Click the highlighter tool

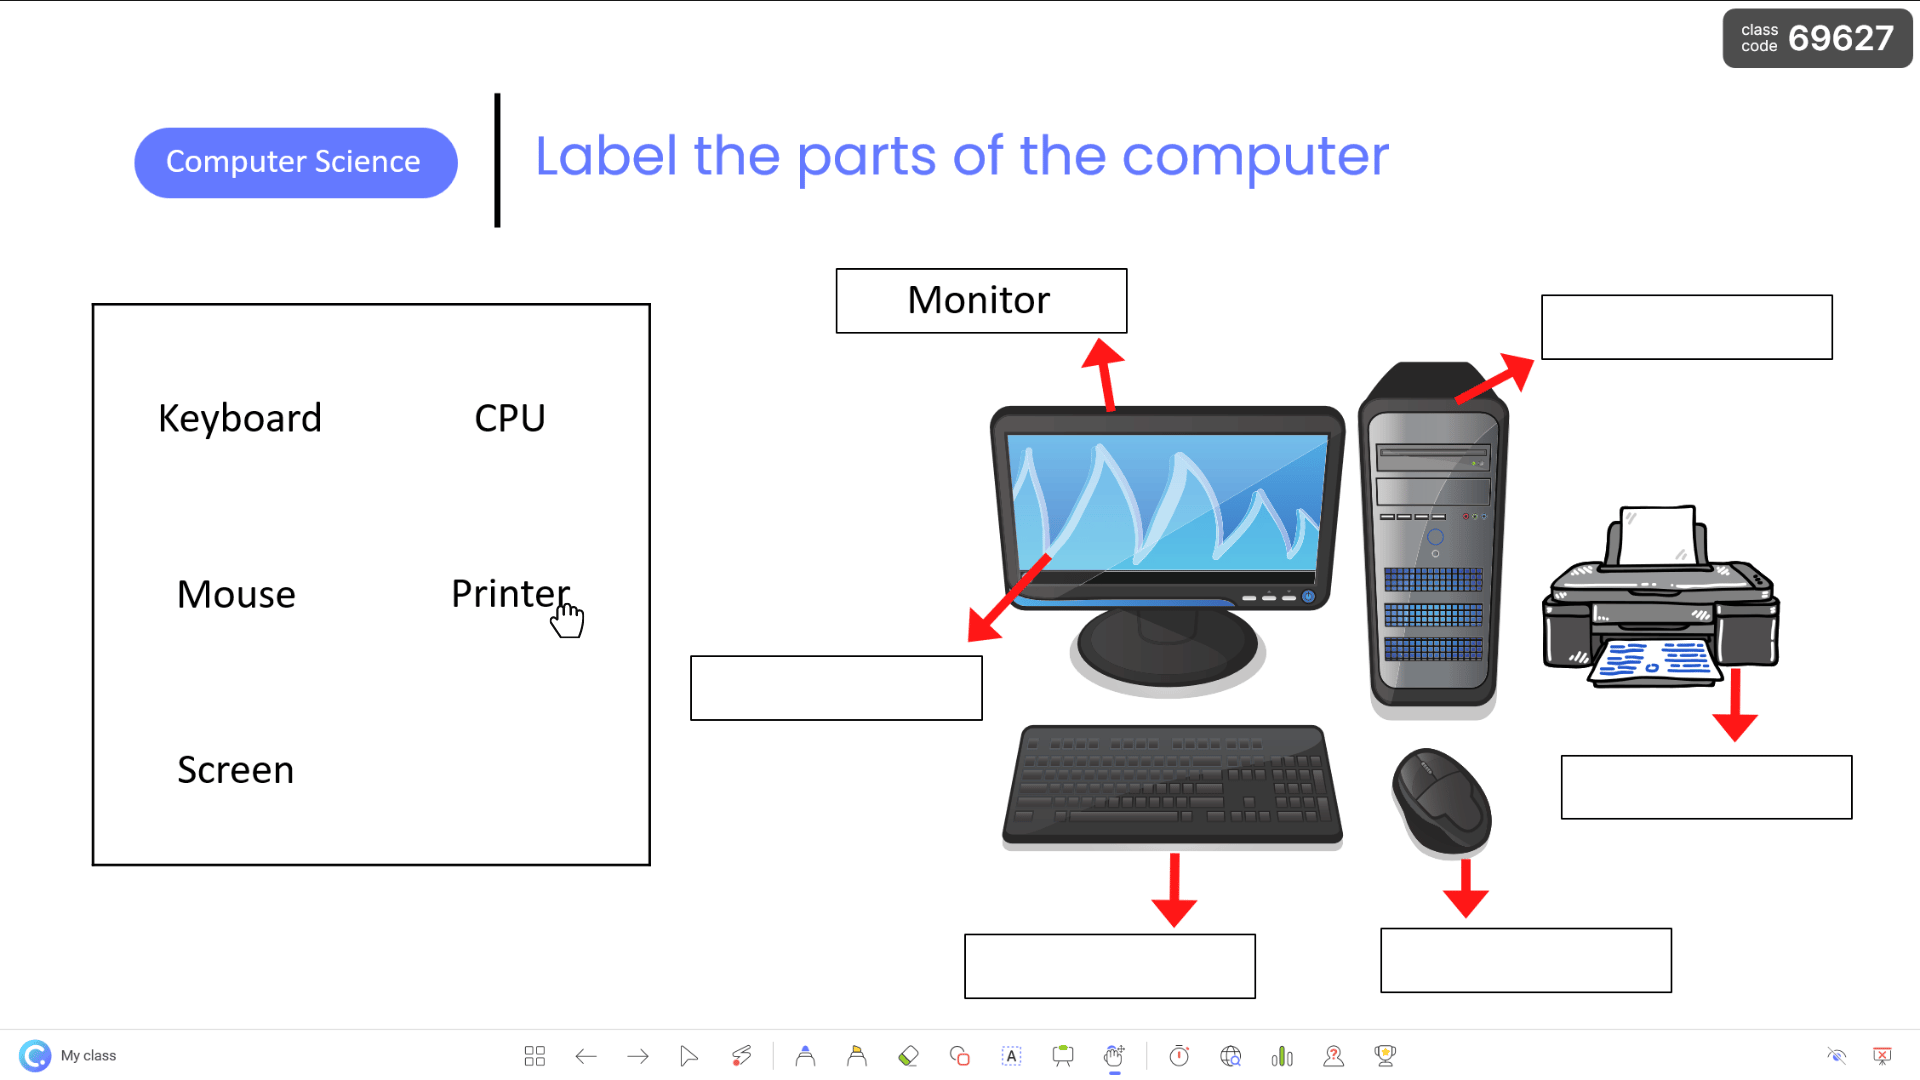(857, 1055)
